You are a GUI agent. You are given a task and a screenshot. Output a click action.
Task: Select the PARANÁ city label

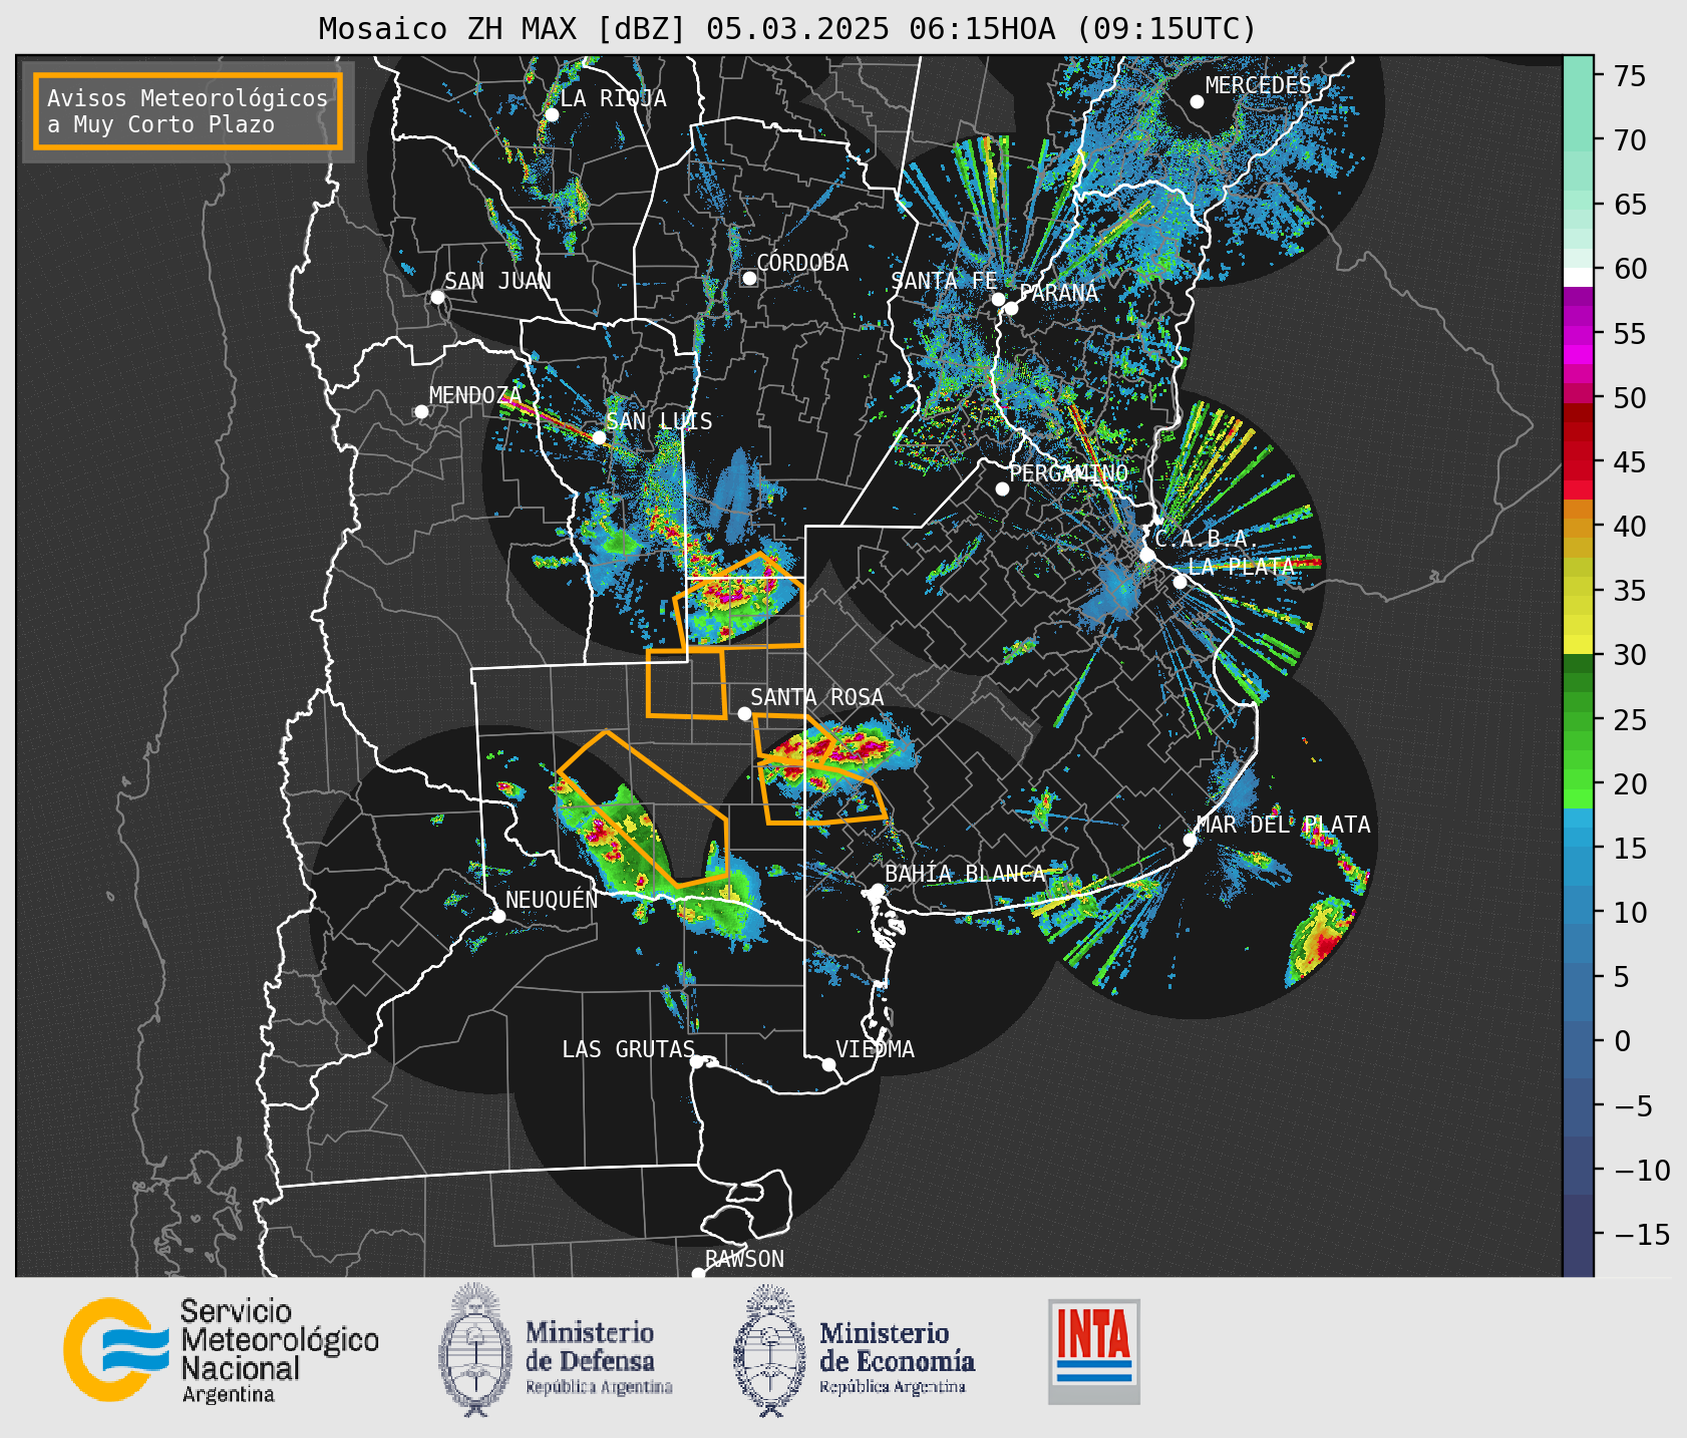click(1059, 293)
